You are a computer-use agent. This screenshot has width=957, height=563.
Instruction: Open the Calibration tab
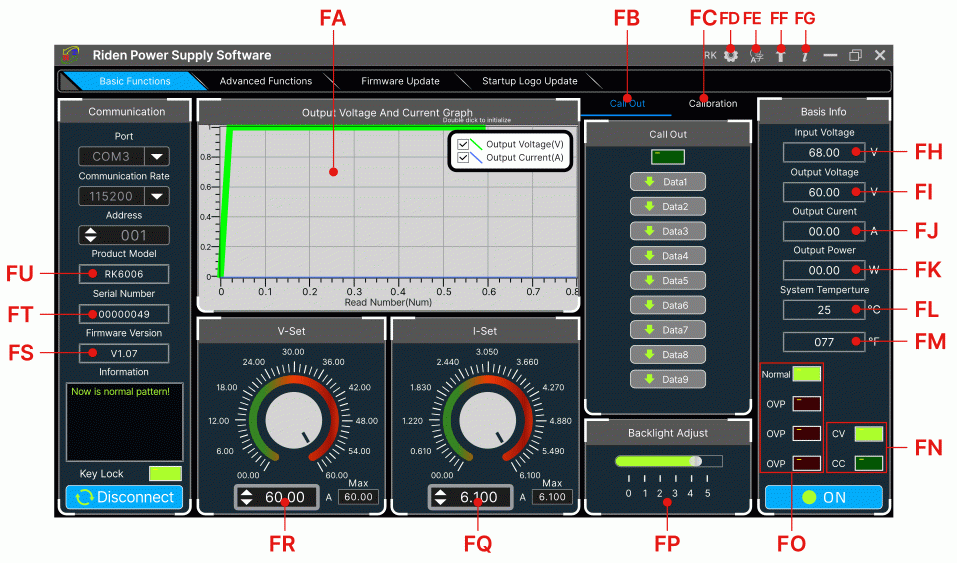coord(713,104)
